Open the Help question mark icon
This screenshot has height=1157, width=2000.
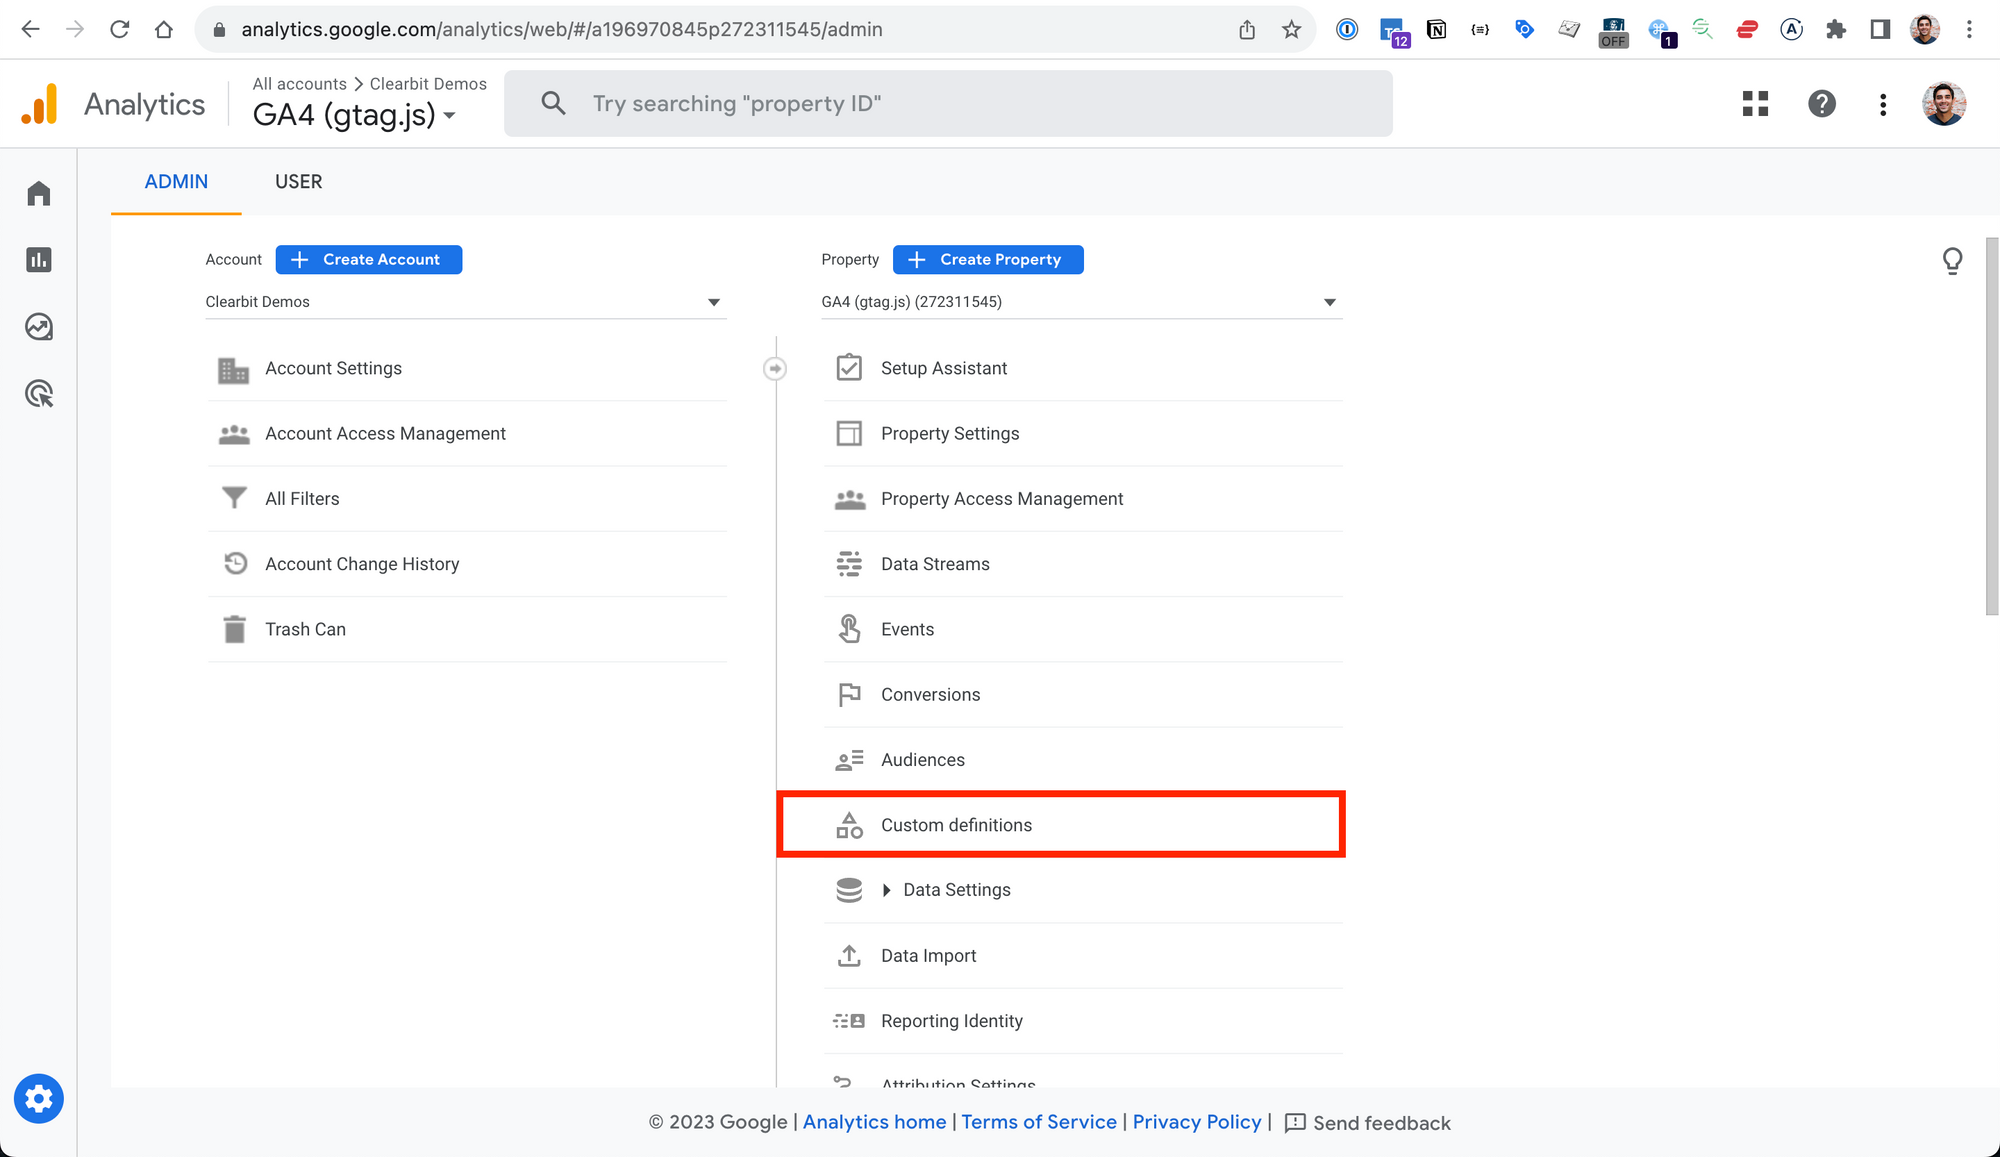pos(1822,104)
